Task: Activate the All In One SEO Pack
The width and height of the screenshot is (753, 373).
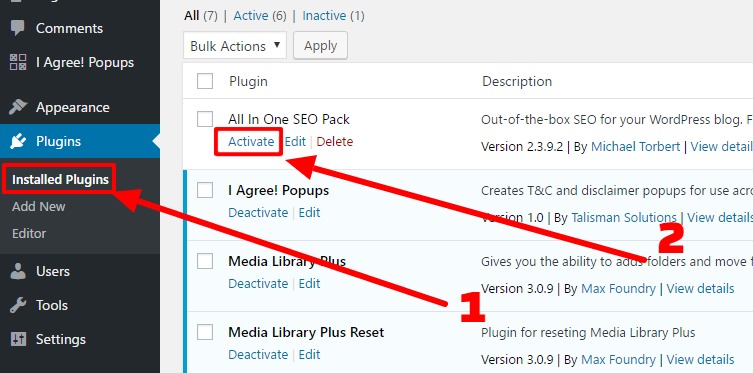Action: tap(251, 142)
